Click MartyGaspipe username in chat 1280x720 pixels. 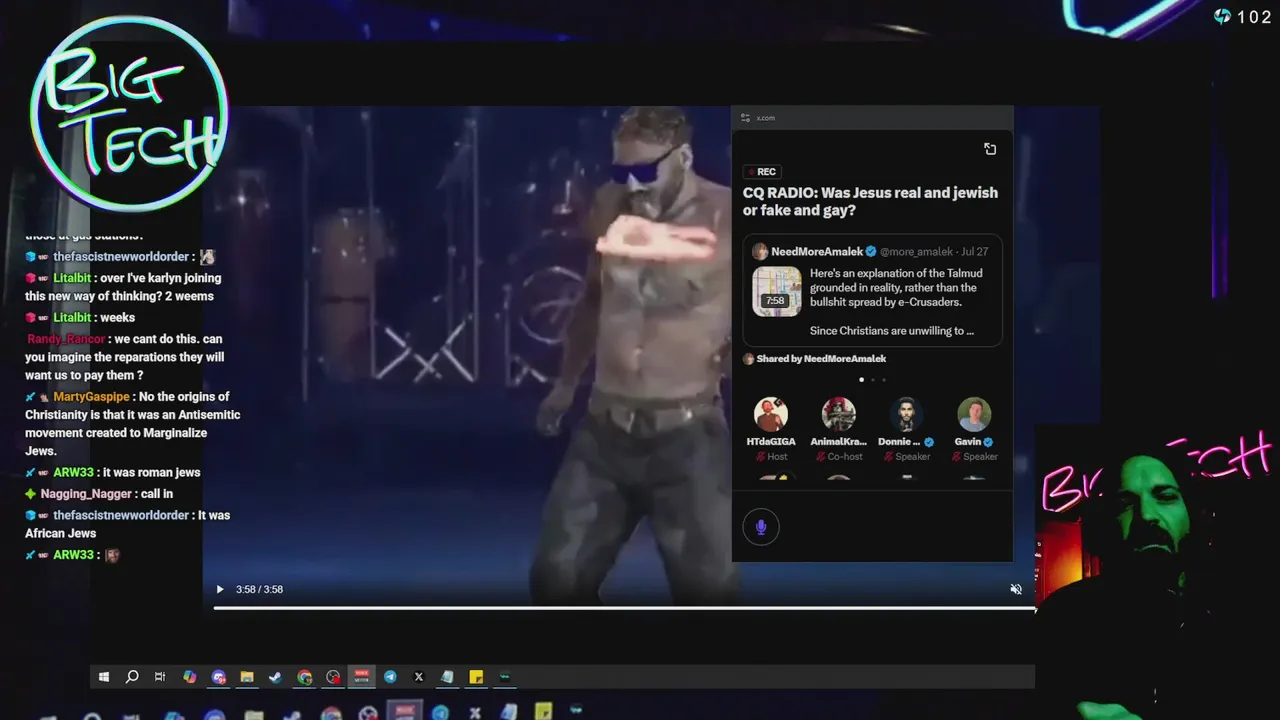[91, 397]
